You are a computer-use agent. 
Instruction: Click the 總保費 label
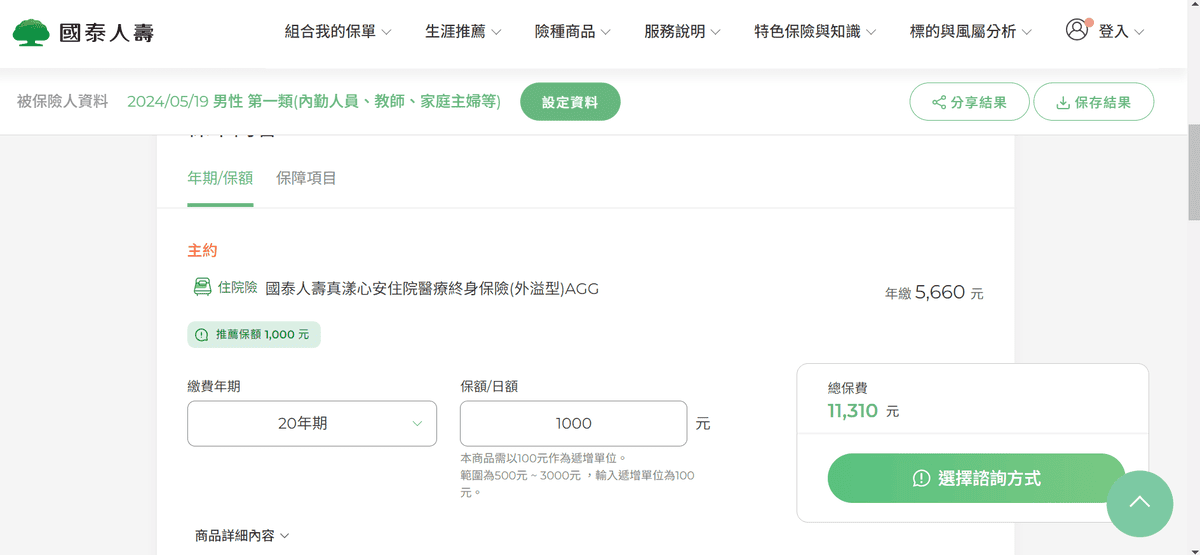[x=847, y=388]
